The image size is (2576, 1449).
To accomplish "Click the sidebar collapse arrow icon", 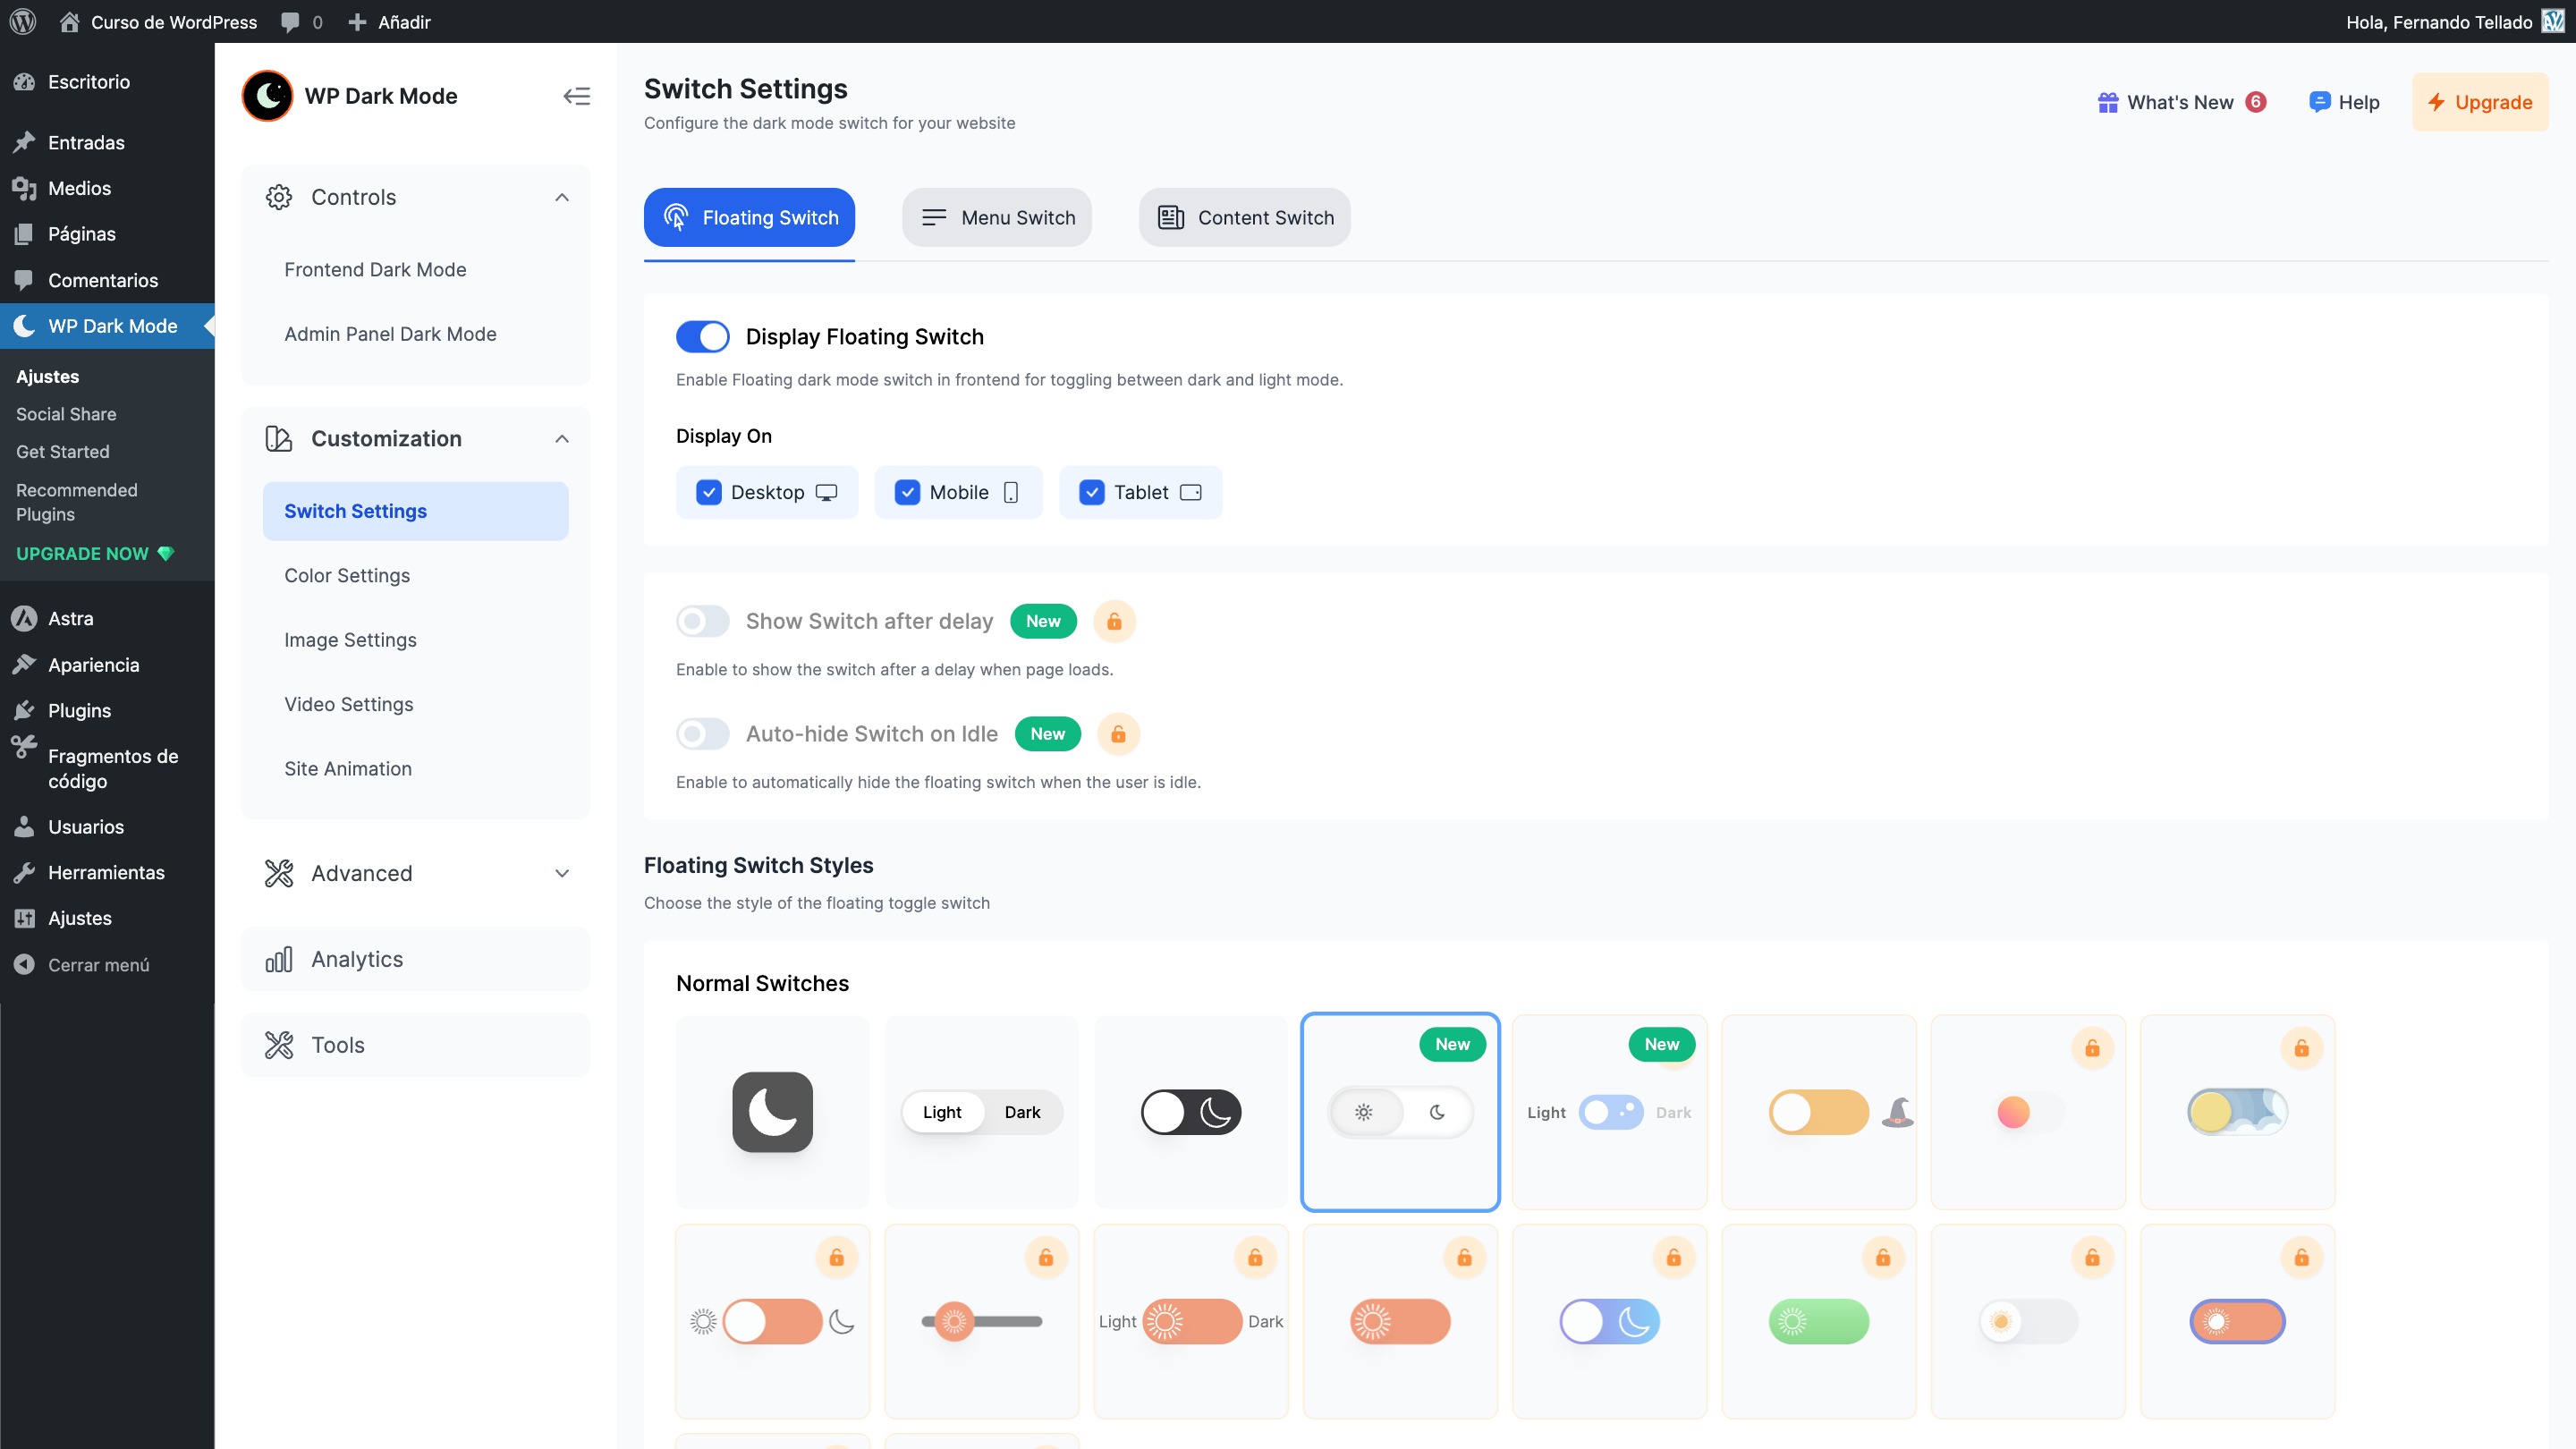I will click(x=576, y=96).
